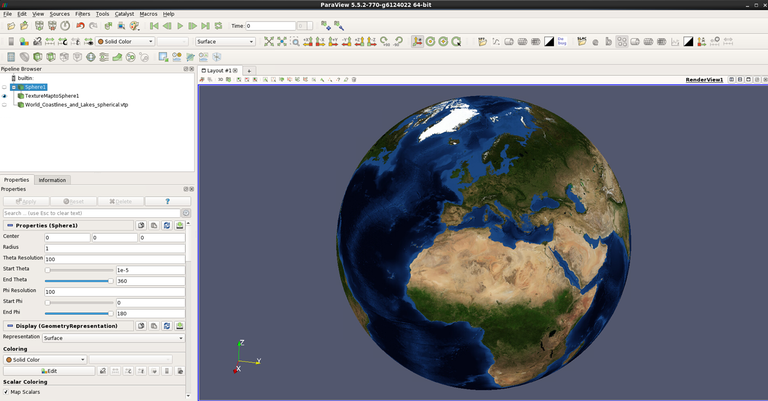Viewport: 768px width, 401px height.
Task: Switch to the Information tab
Action: 52,180
